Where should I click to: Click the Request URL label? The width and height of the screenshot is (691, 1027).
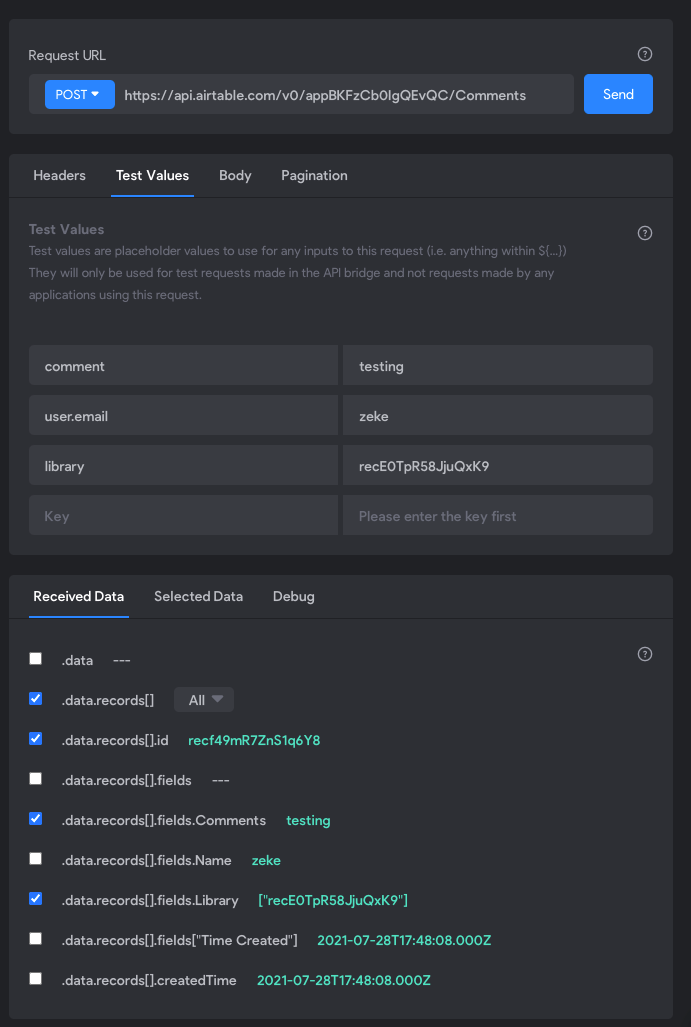(x=67, y=56)
